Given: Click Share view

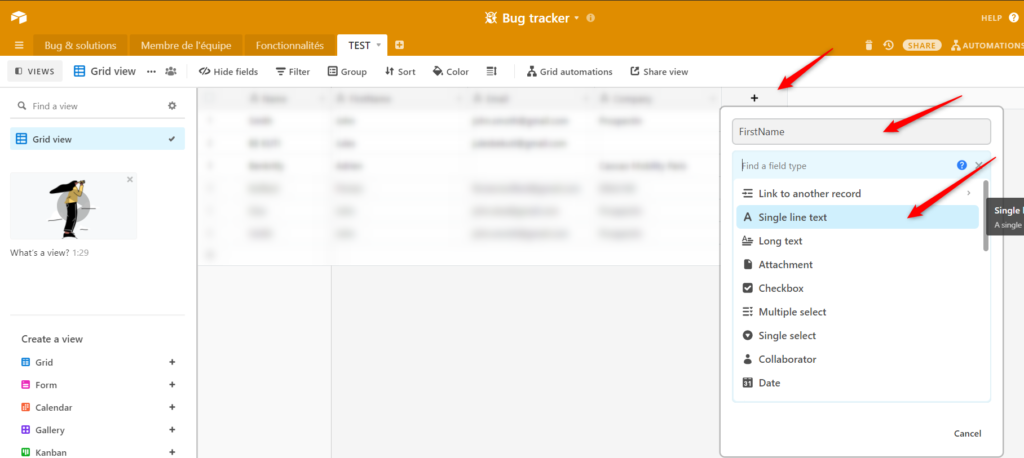Looking at the screenshot, I should pyautogui.click(x=659, y=71).
